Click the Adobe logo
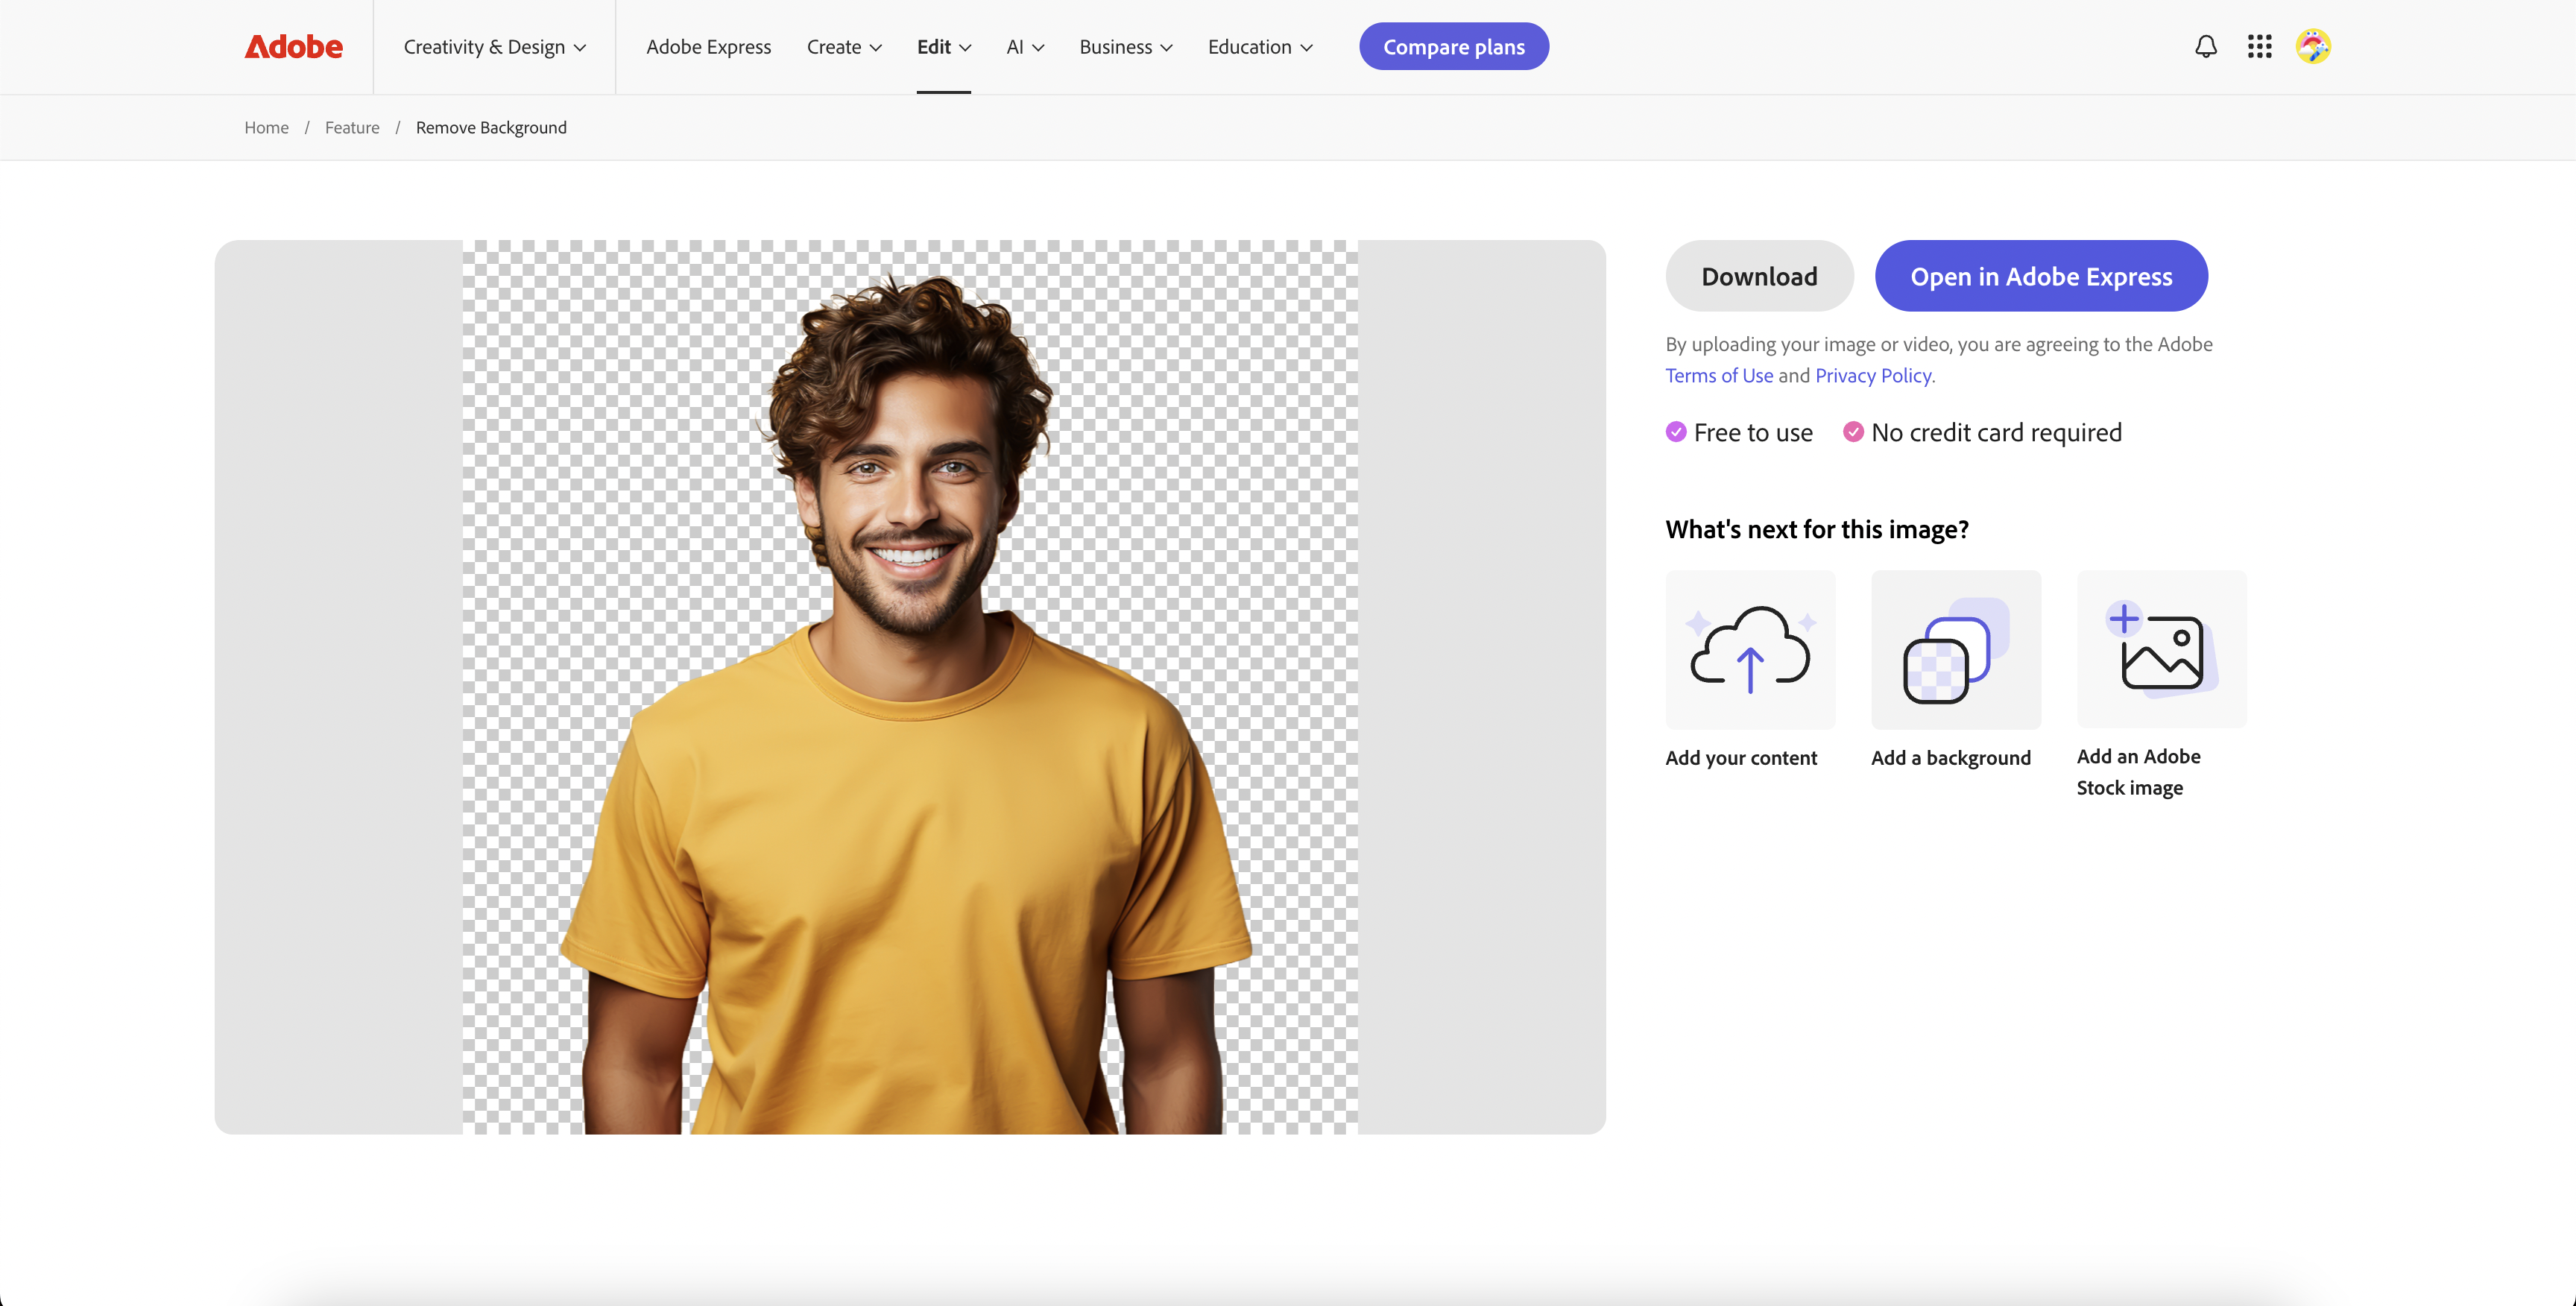Viewport: 2576px width, 1306px height. pyautogui.click(x=293, y=47)
